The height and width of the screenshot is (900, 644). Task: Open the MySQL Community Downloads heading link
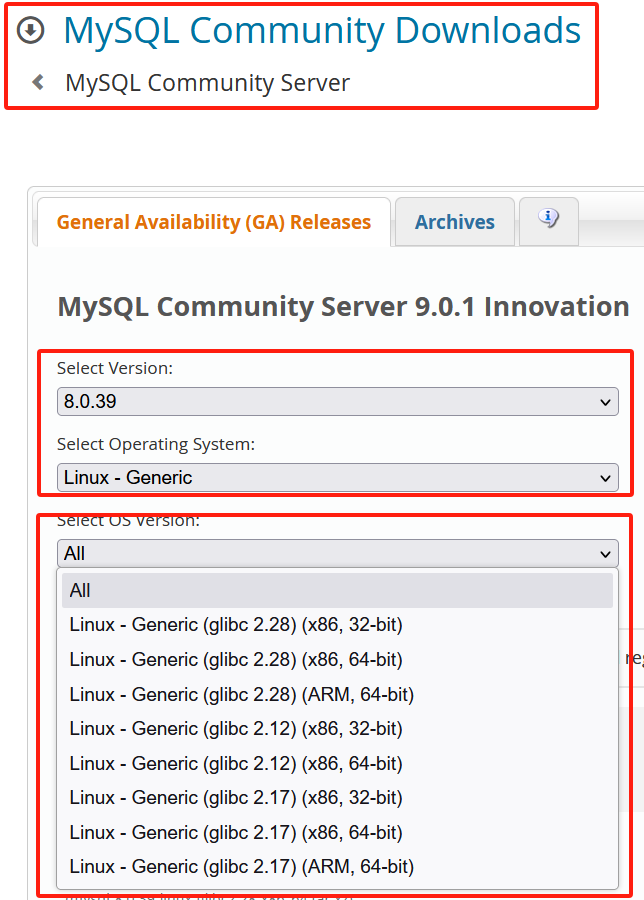pyautogui.click(x=321, y=31)
